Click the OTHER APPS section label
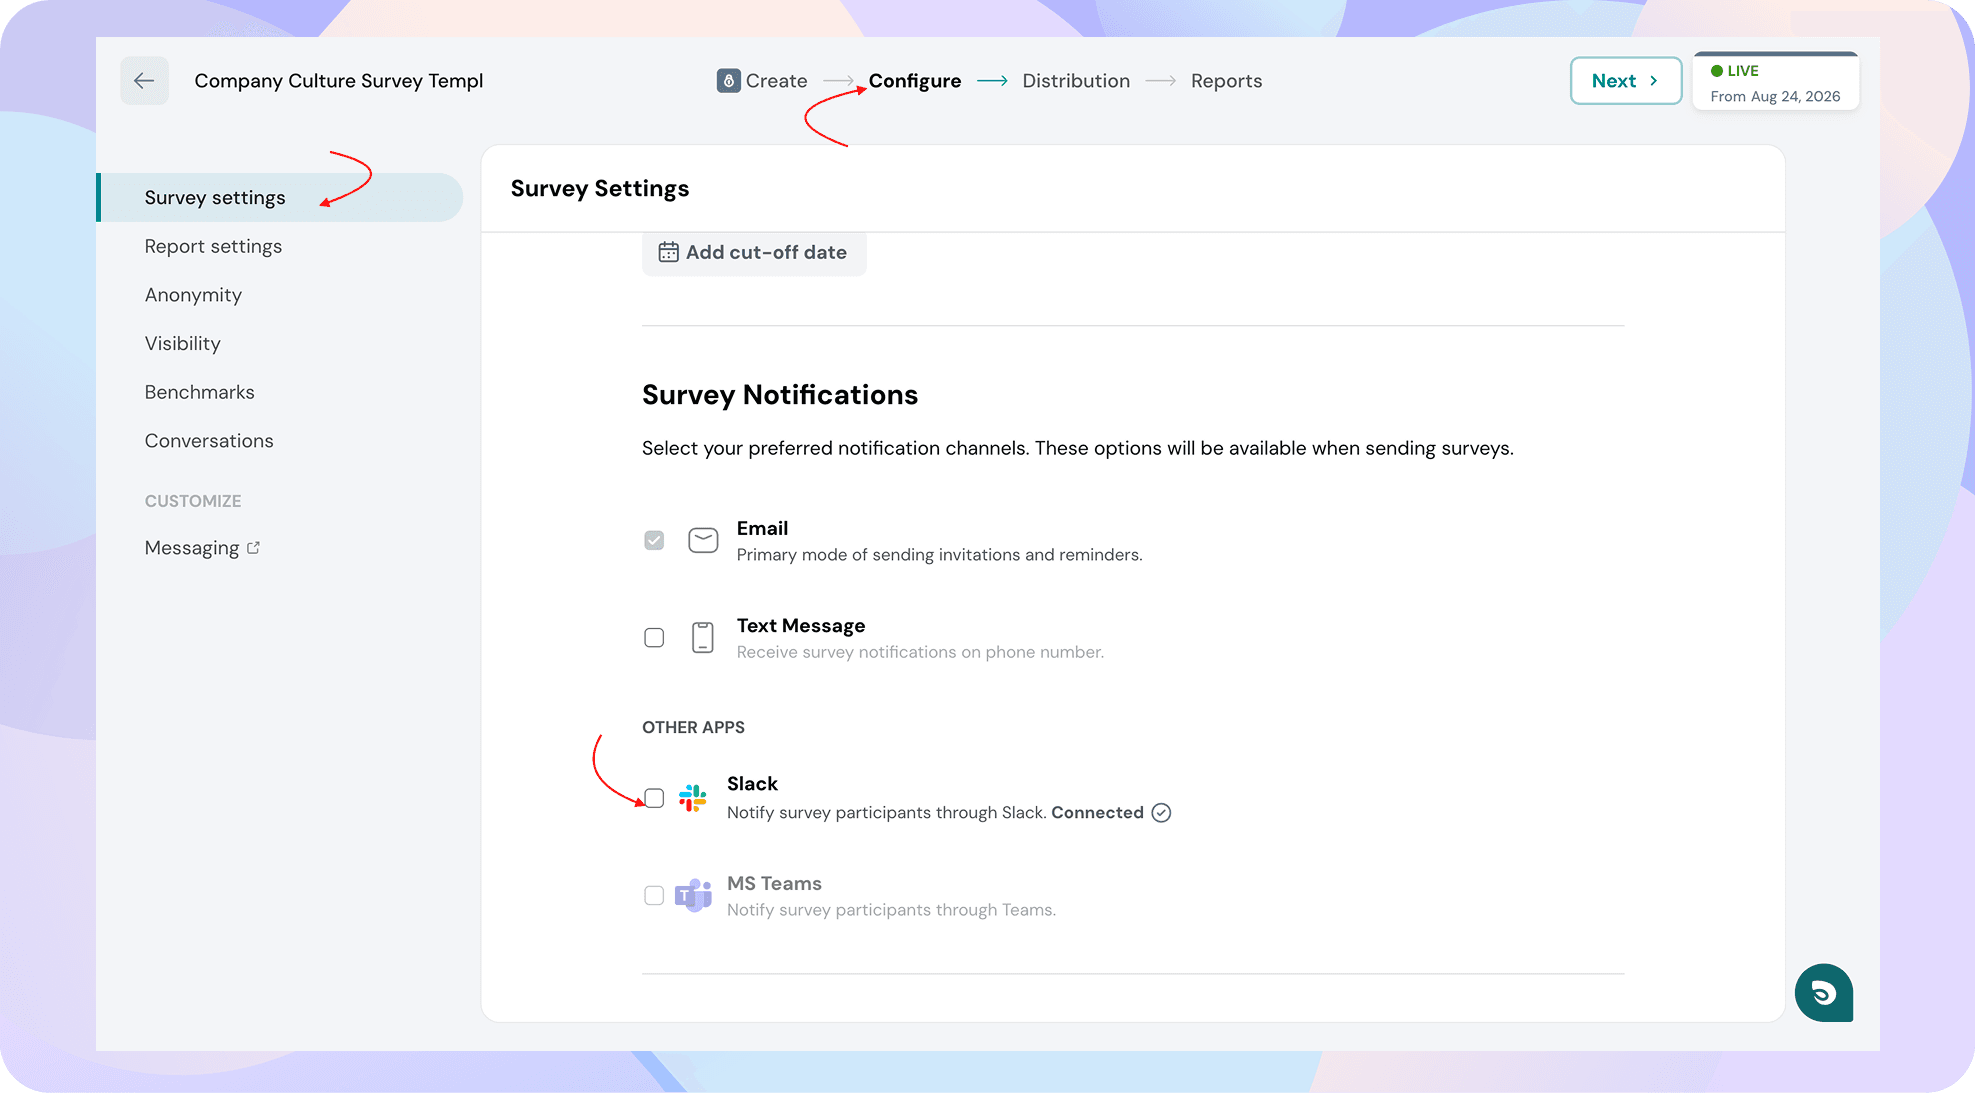The width and height of the screenshot is (1976, 1093). pos(693,728)
